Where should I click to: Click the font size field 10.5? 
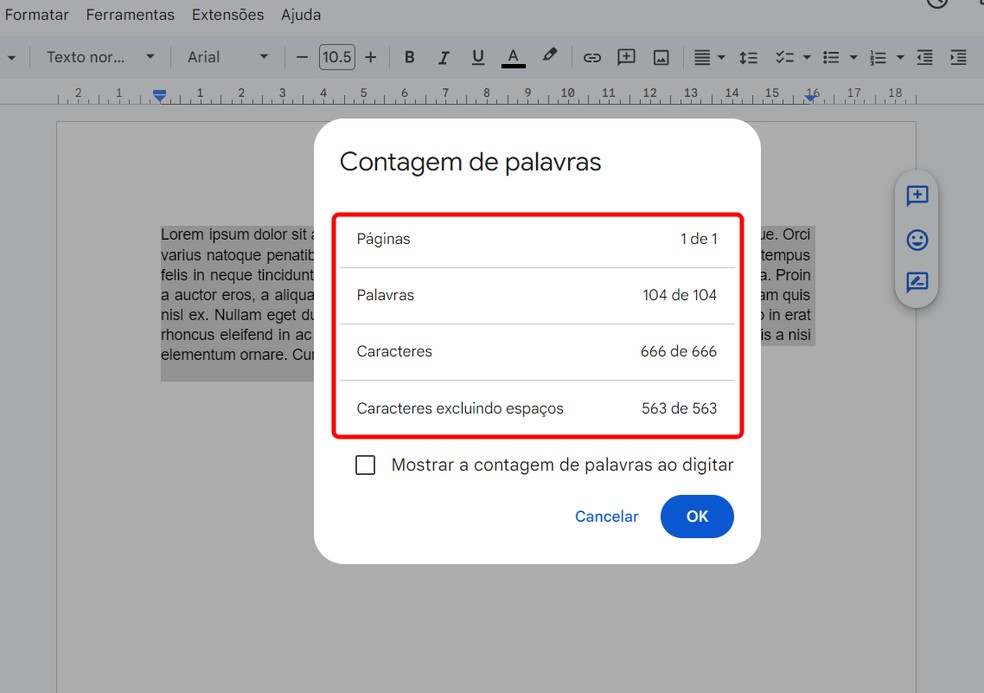click(337, 57)
